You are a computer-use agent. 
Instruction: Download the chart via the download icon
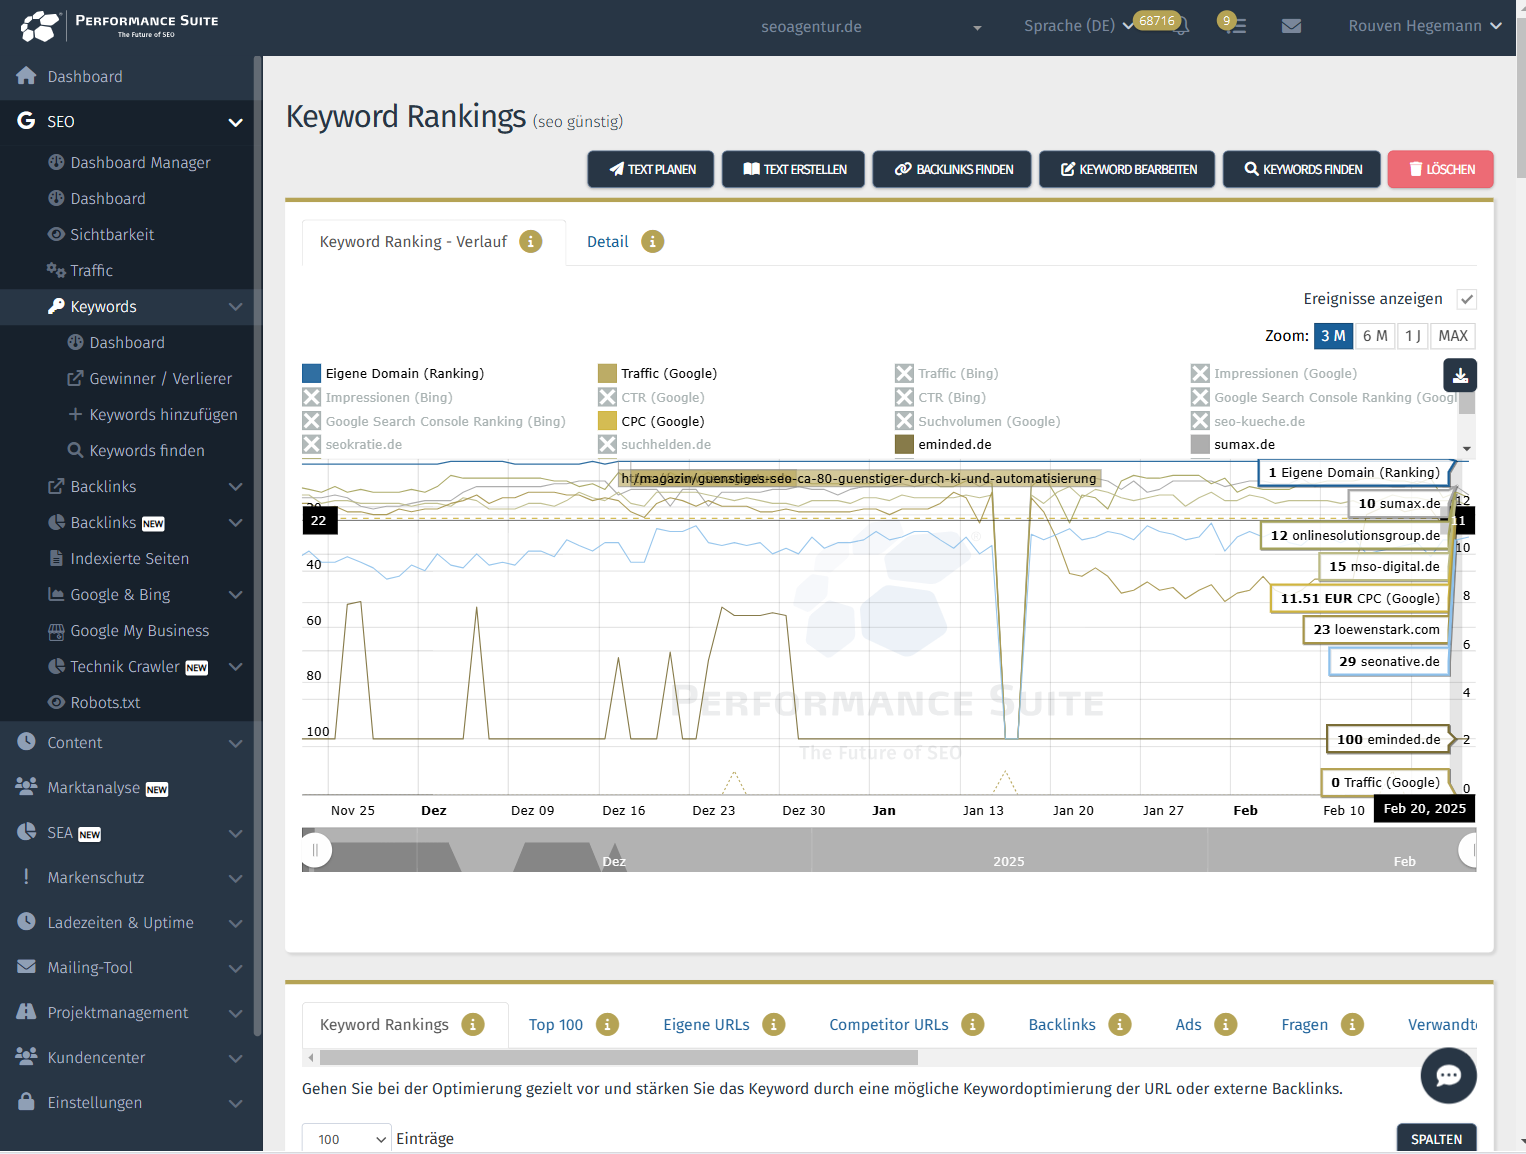click(x=1460, y=375)
